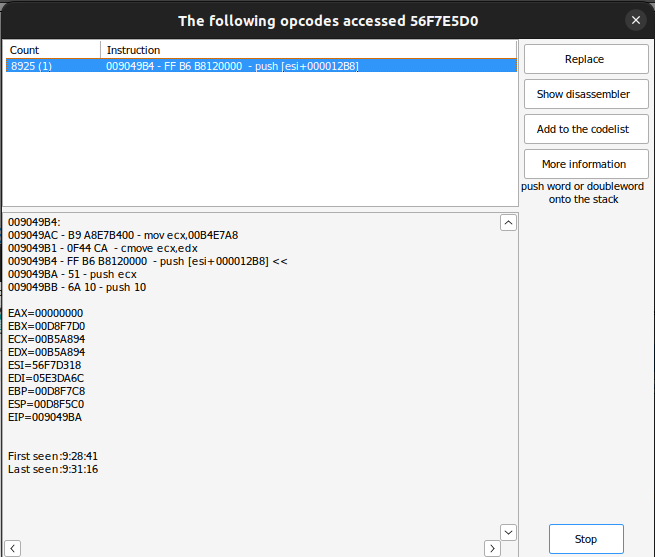Click the Last seen:9:31:16 line
The image size is (655, 557).
[x=53, y=469]
